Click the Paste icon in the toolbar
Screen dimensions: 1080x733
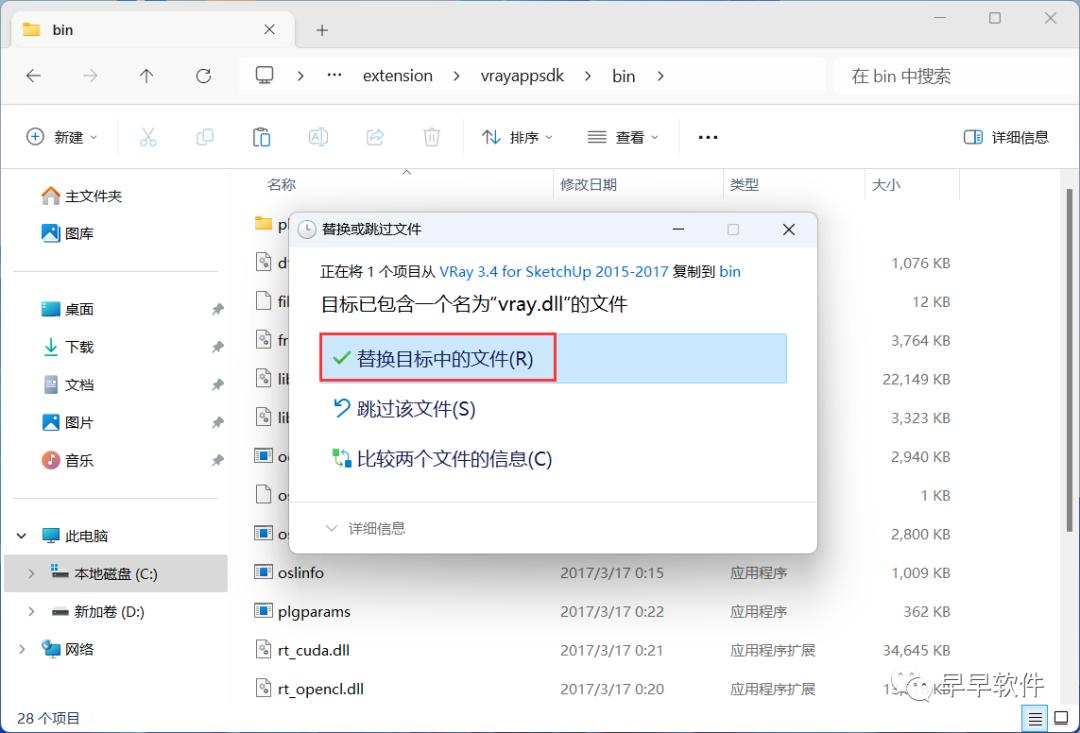pyautogui.click(x=261, y=136)
